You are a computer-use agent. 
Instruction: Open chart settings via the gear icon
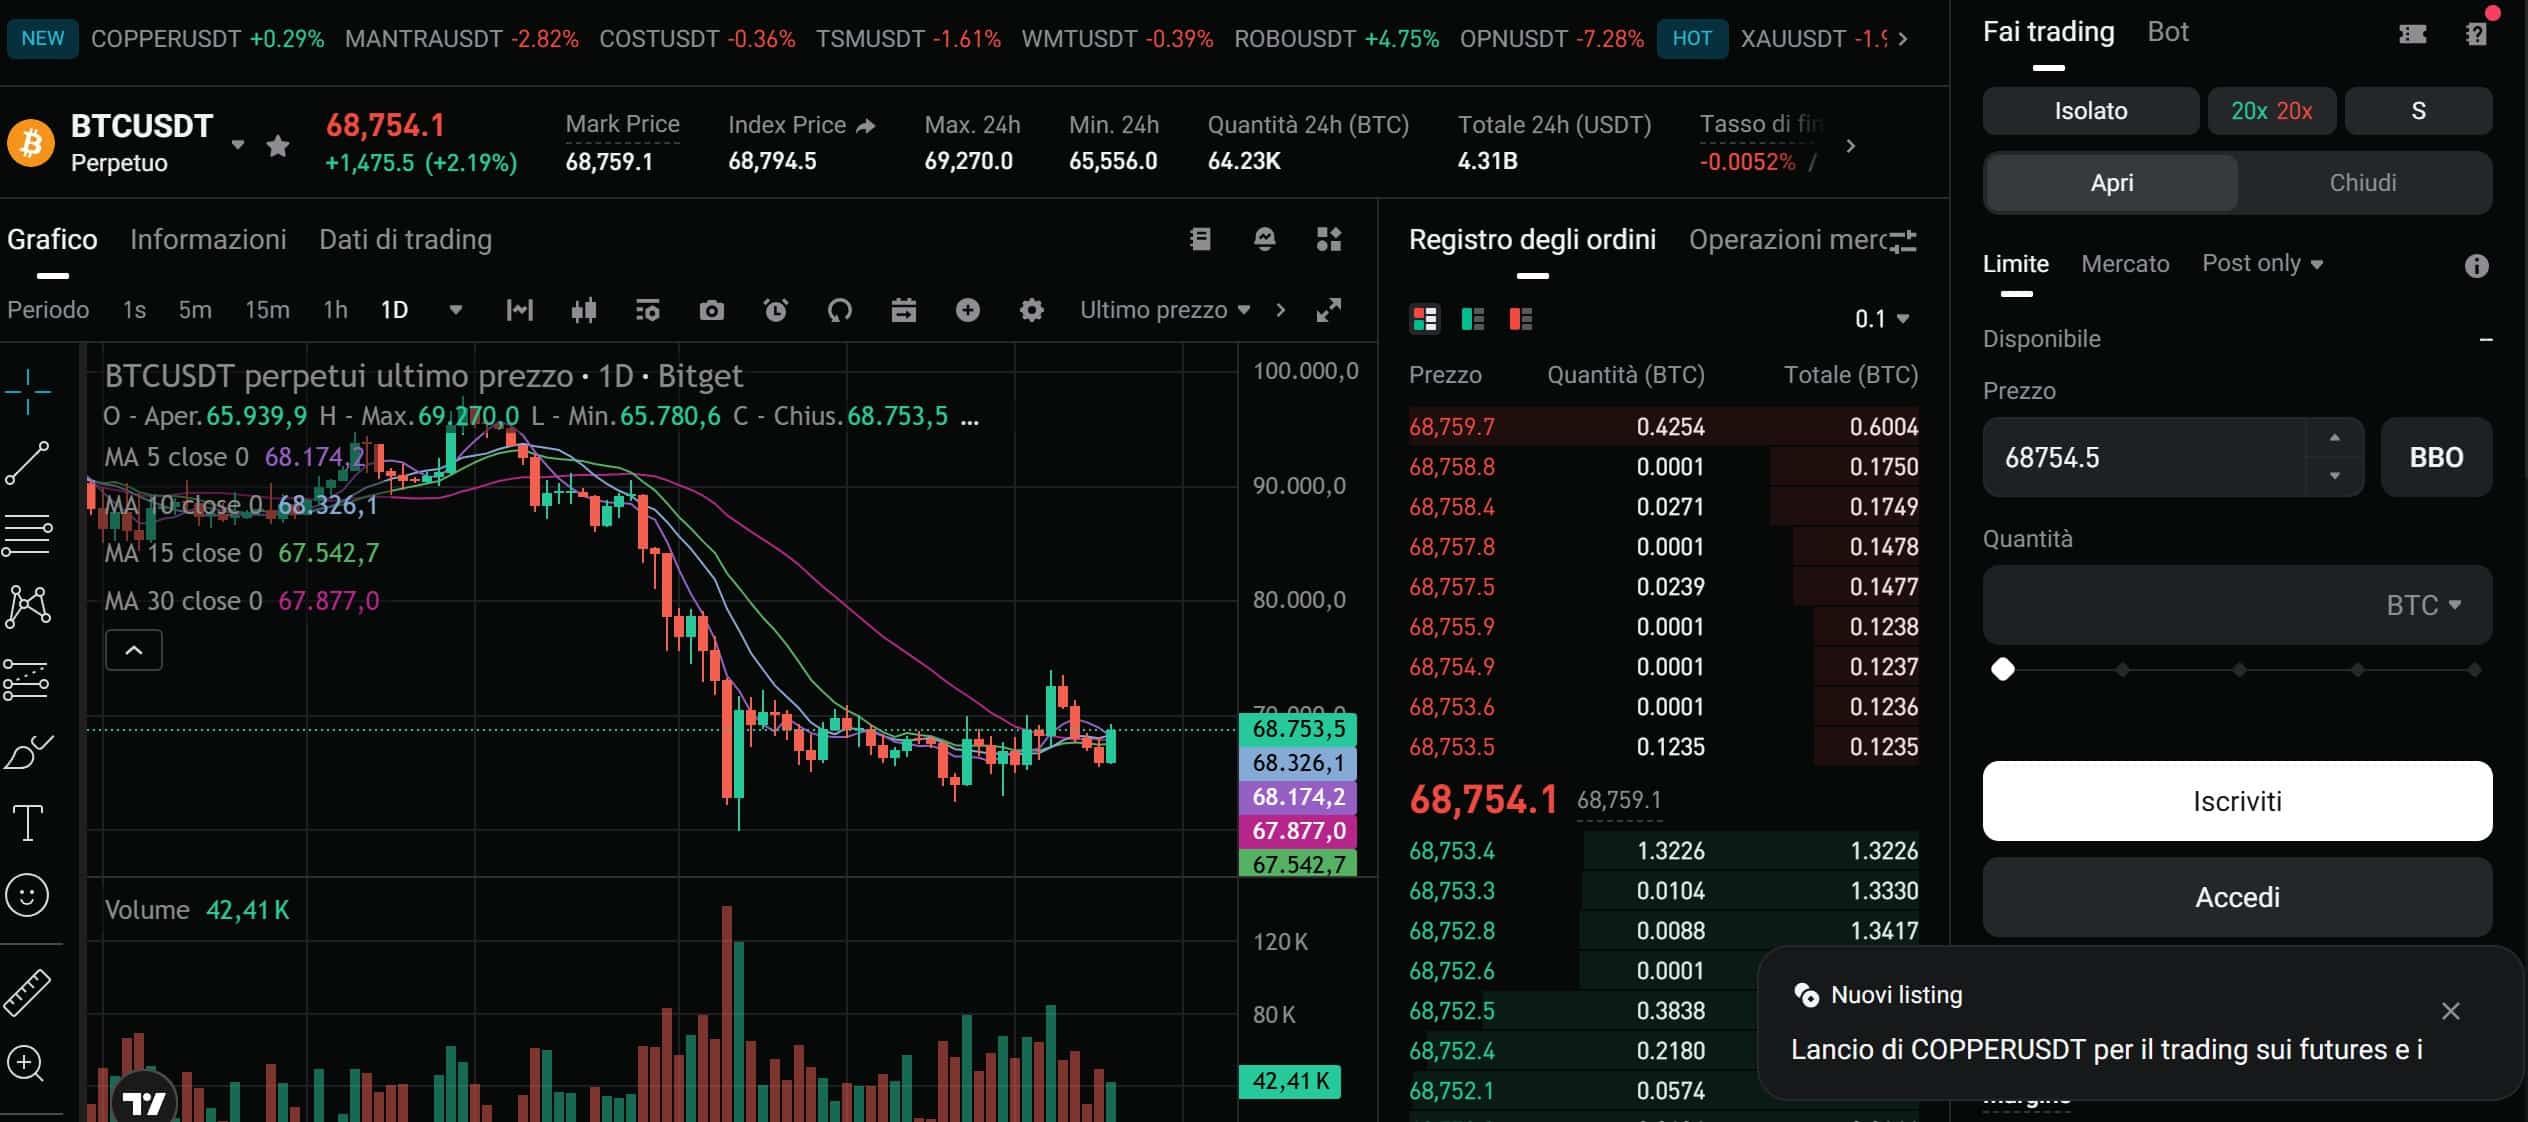tap(1032, 310)
